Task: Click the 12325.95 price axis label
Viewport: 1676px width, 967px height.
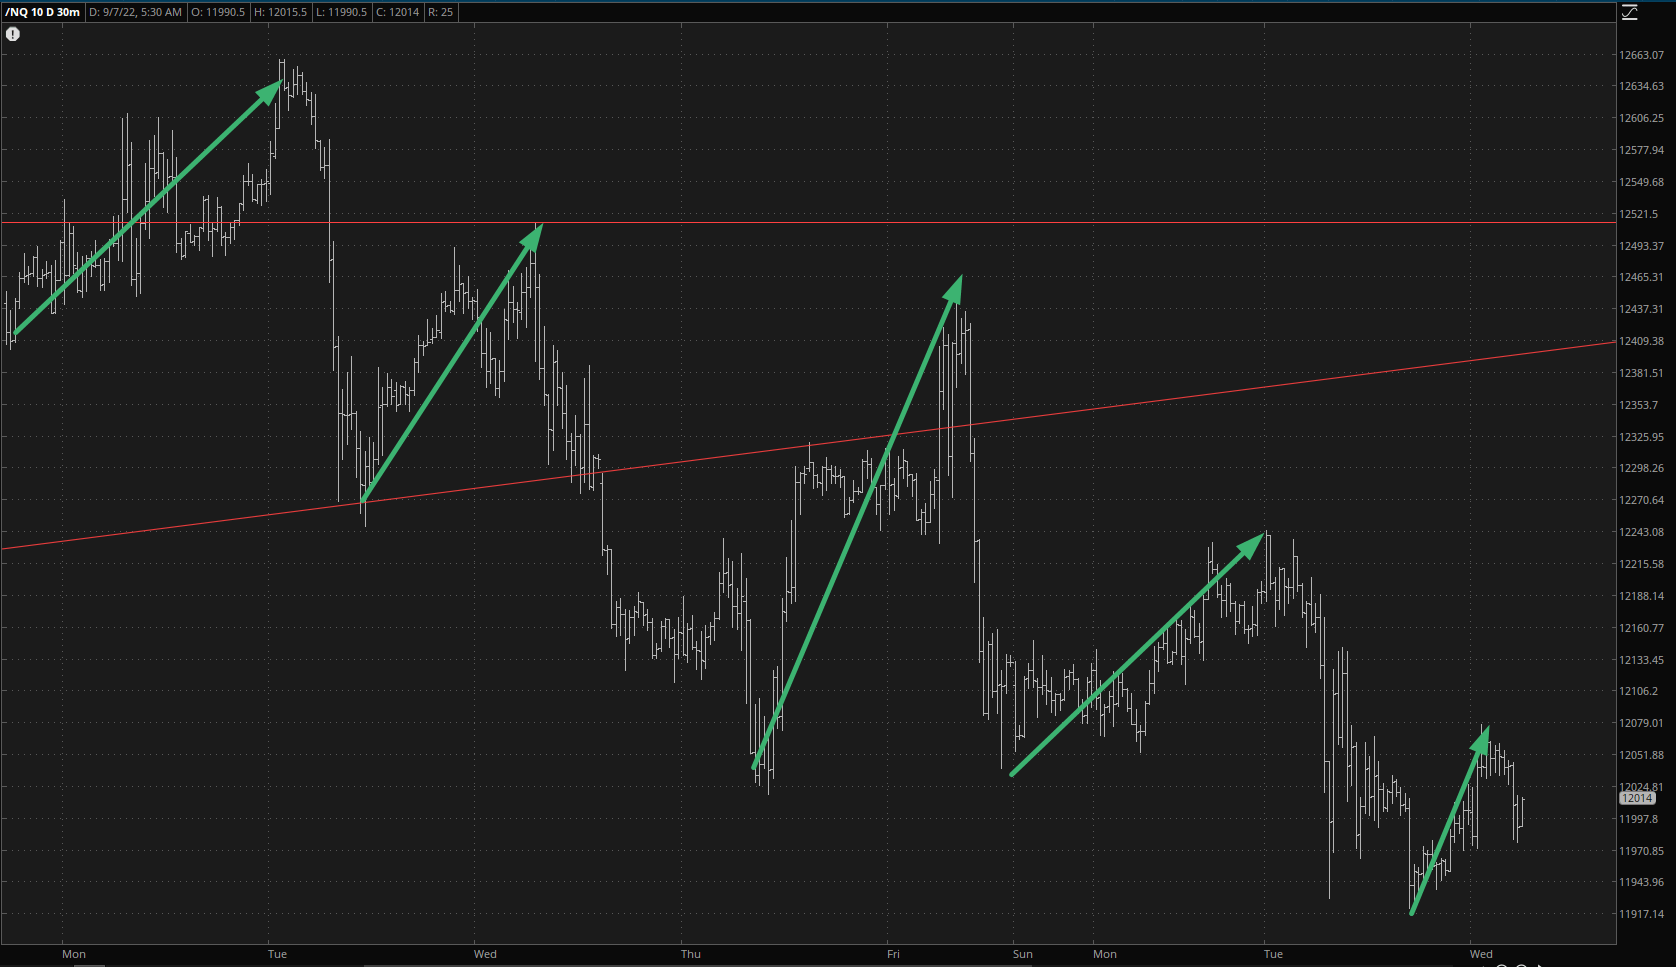Action: coord(1642,437)
